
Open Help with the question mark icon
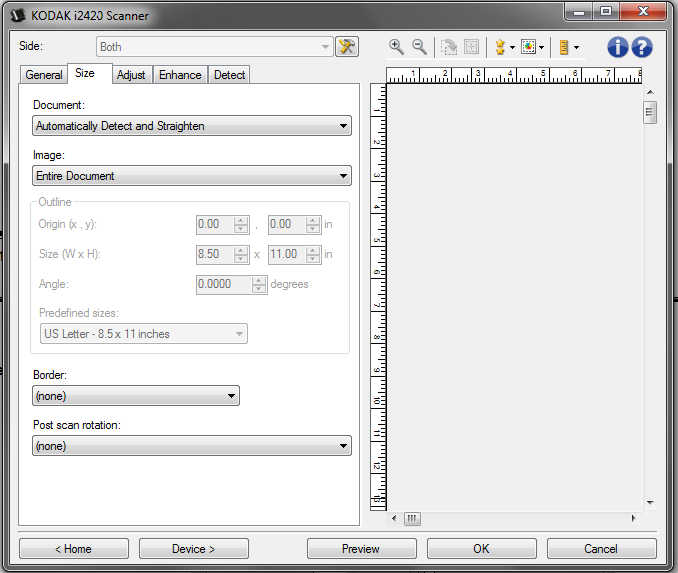pos(642,47)
